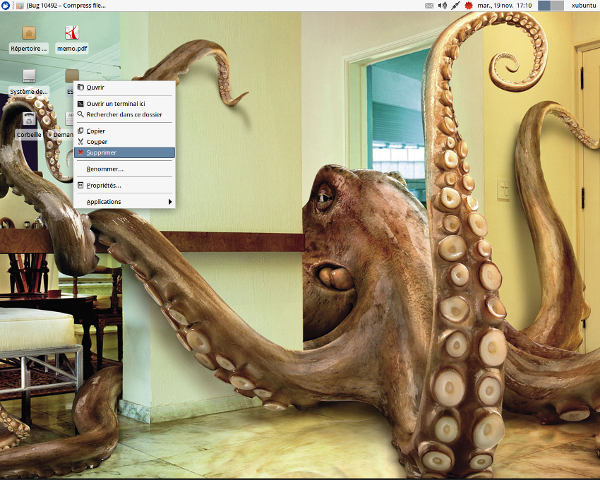This screenshot has height=480, width=600.
Task: Select the Système de fichiers desktop icon
Action: 29,77
